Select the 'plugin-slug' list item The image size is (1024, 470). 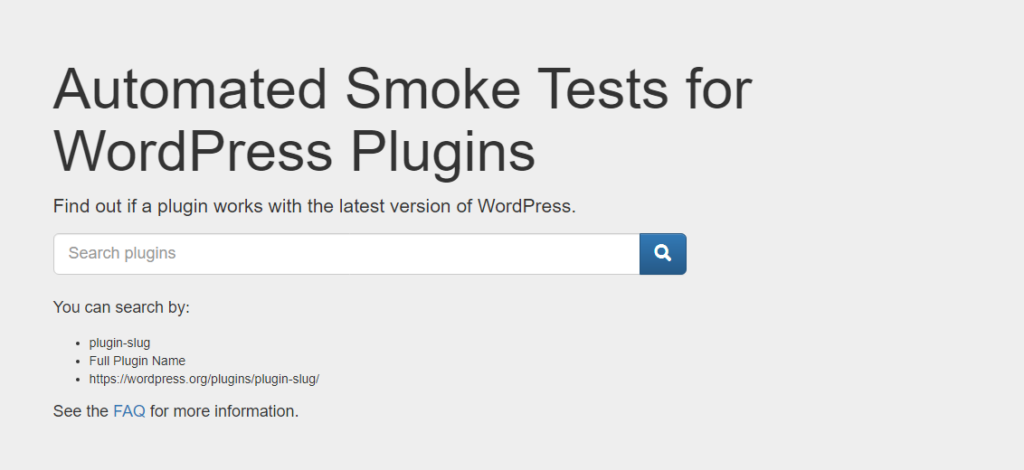pos(120,343)
